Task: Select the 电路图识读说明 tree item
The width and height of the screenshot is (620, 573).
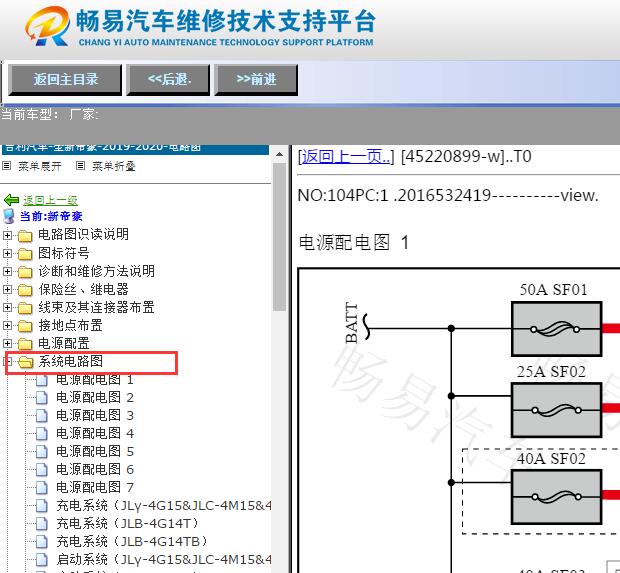Action: (x=83, y=234)
